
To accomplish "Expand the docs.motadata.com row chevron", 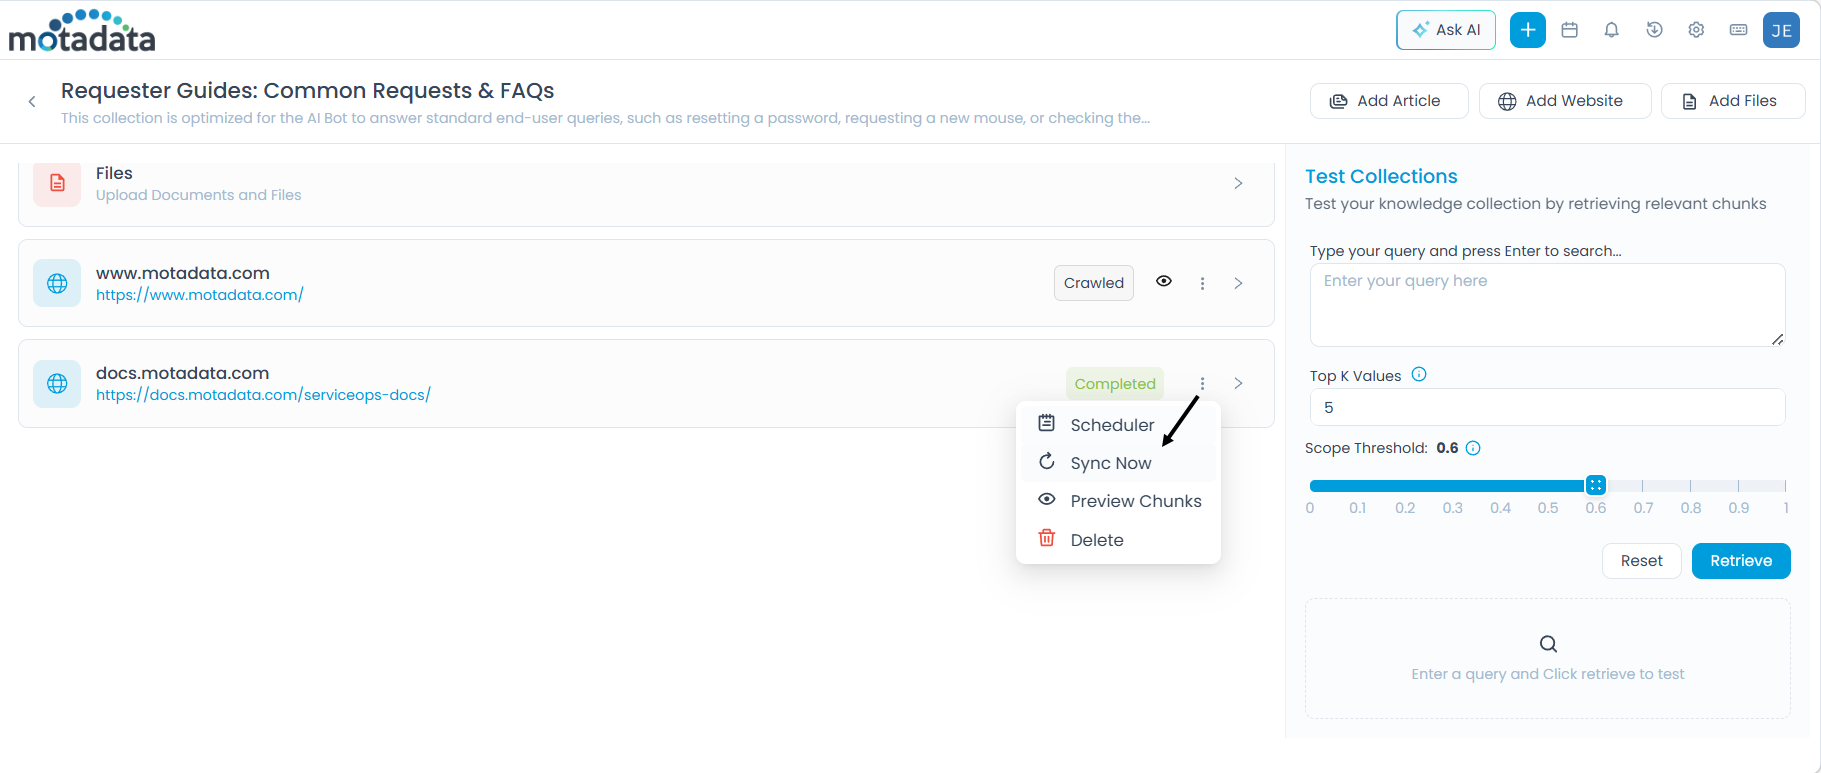I will pyautogui.click(x=1238, y=383).
